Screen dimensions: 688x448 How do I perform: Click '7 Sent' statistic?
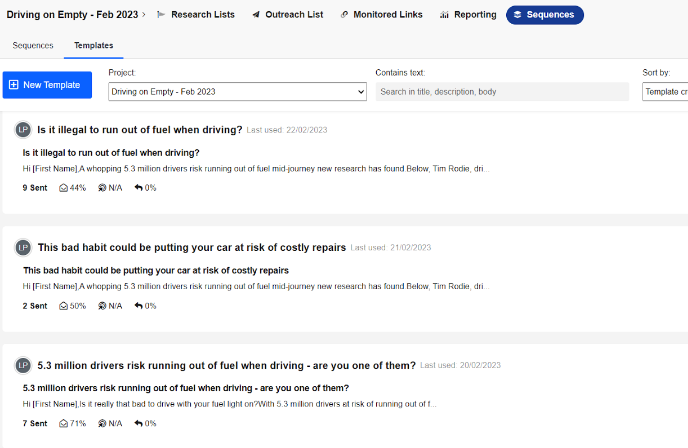[x=35, y=423]
